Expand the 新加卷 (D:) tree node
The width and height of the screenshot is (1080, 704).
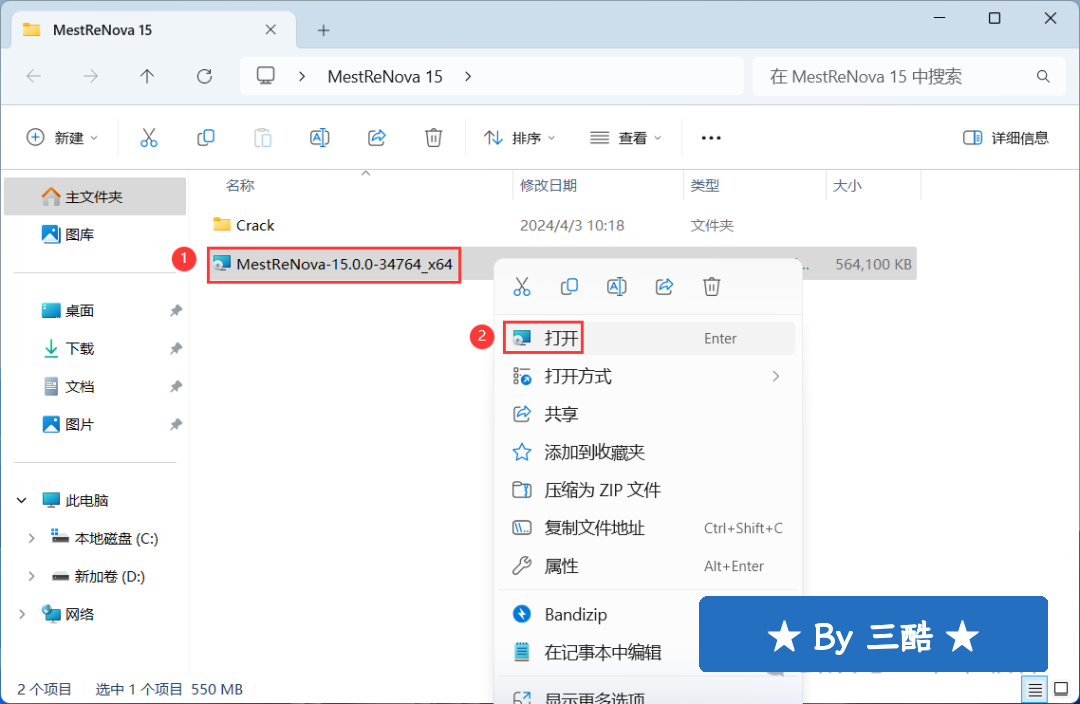(31, 577)
